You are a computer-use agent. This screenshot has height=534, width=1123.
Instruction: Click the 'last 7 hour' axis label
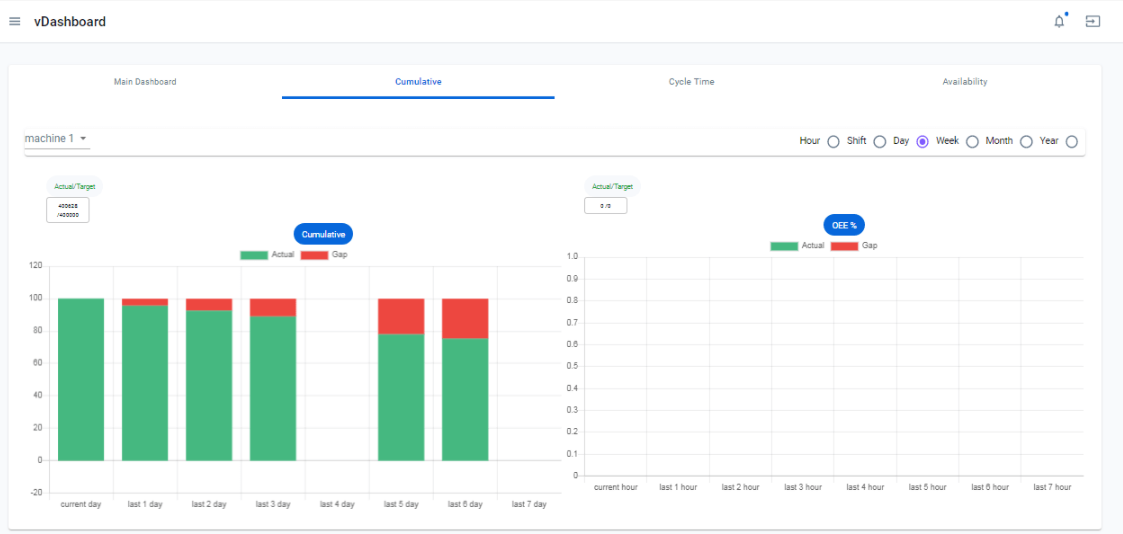[x=1052, y=487]
